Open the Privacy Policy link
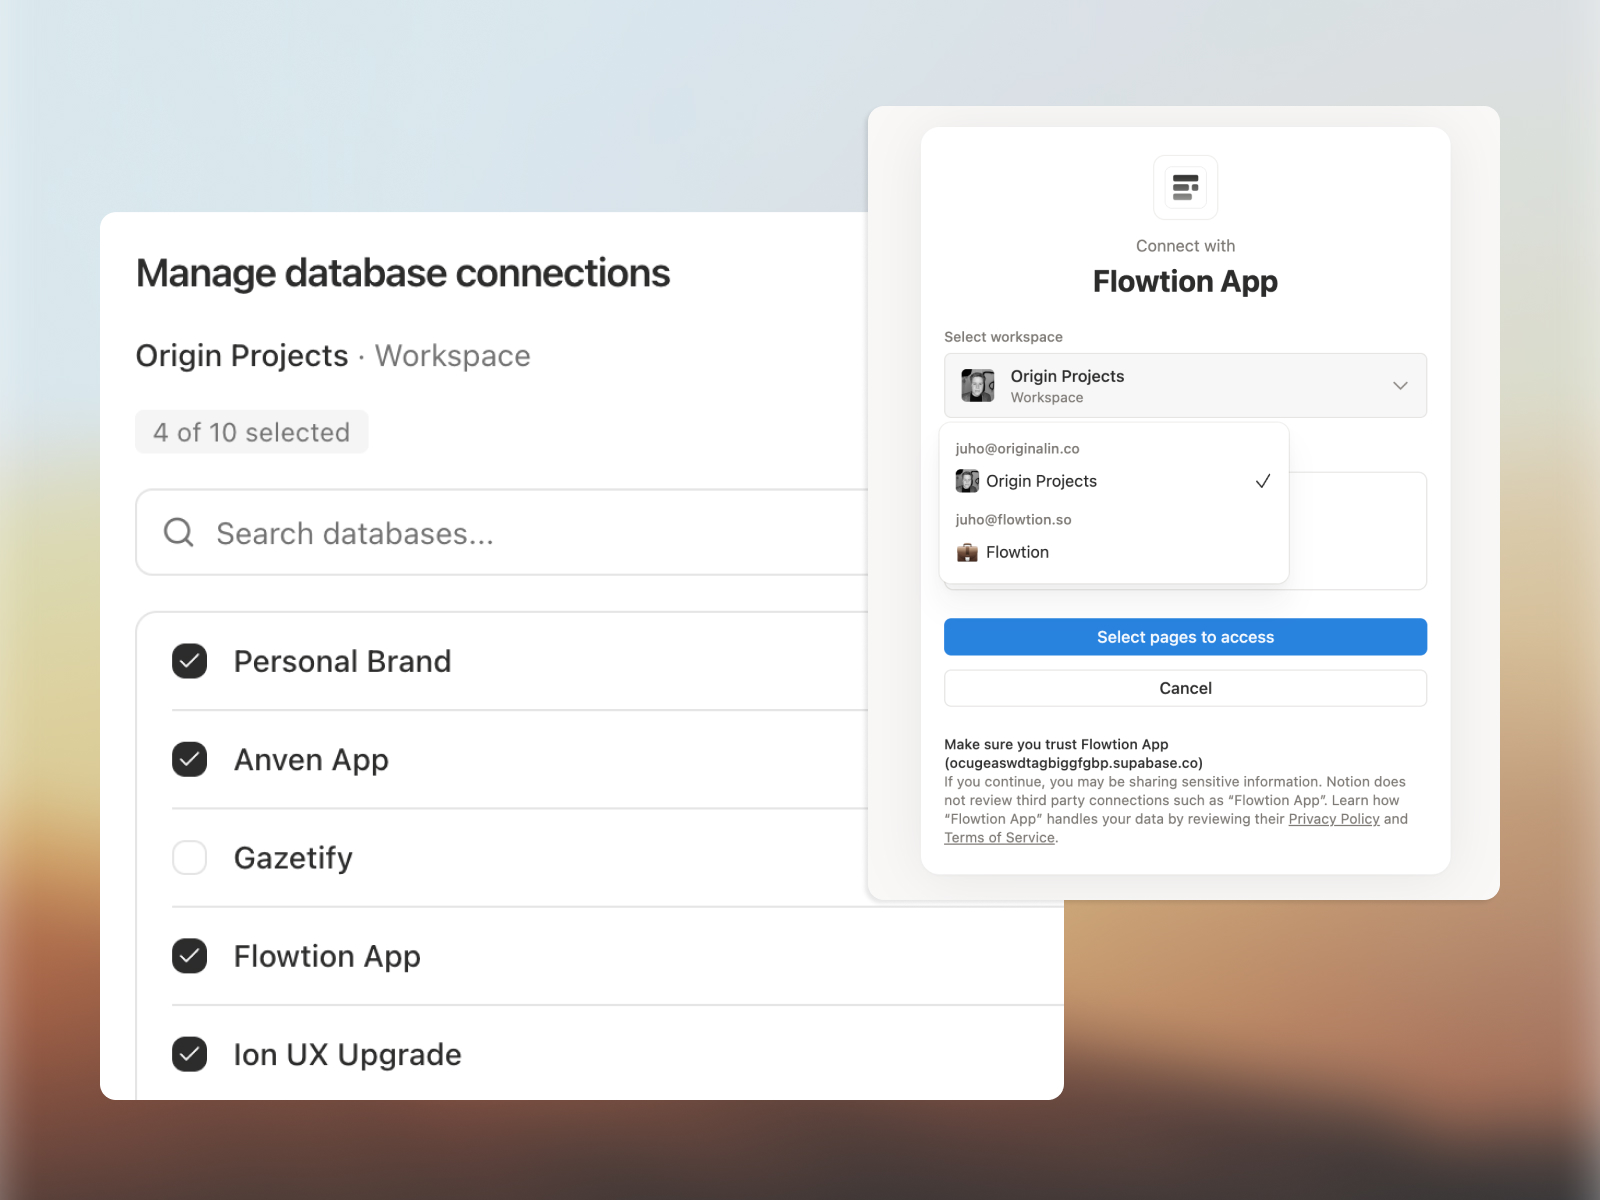Image resolution: width=1600 pixels, height=1200 pixels. point(1333,819)
